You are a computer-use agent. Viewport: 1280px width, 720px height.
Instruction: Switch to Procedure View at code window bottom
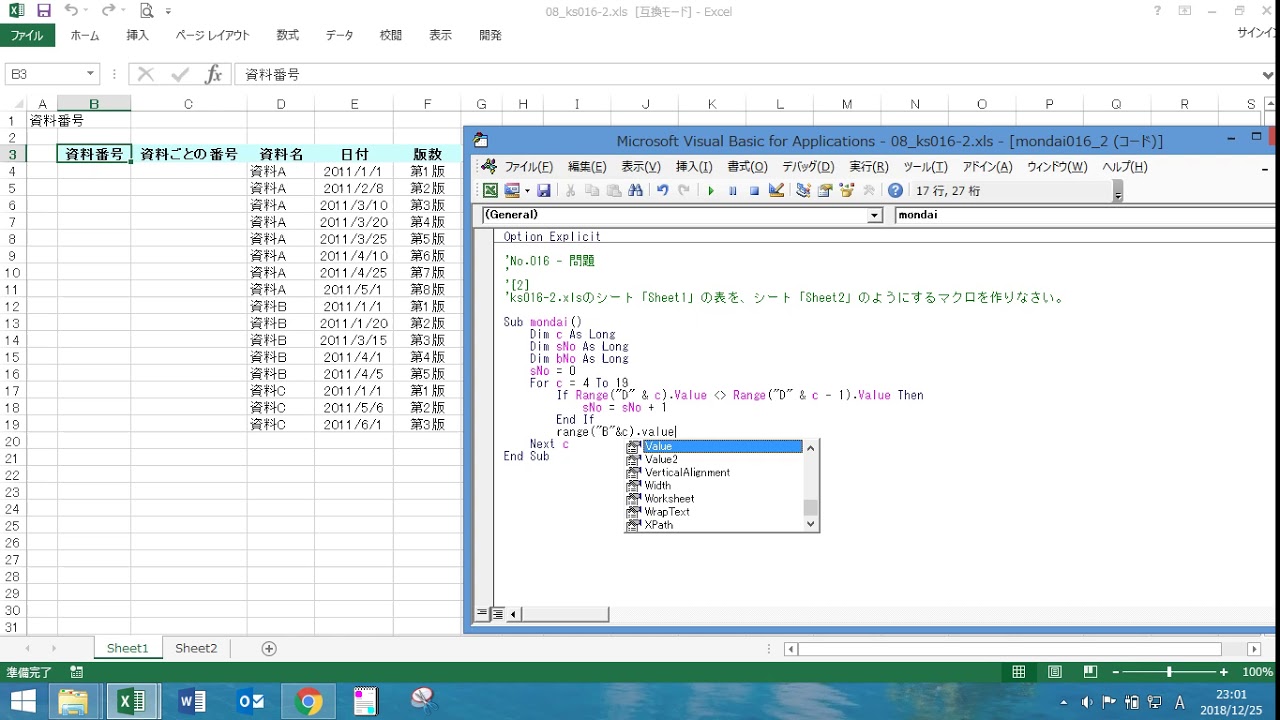coord(483,614)
